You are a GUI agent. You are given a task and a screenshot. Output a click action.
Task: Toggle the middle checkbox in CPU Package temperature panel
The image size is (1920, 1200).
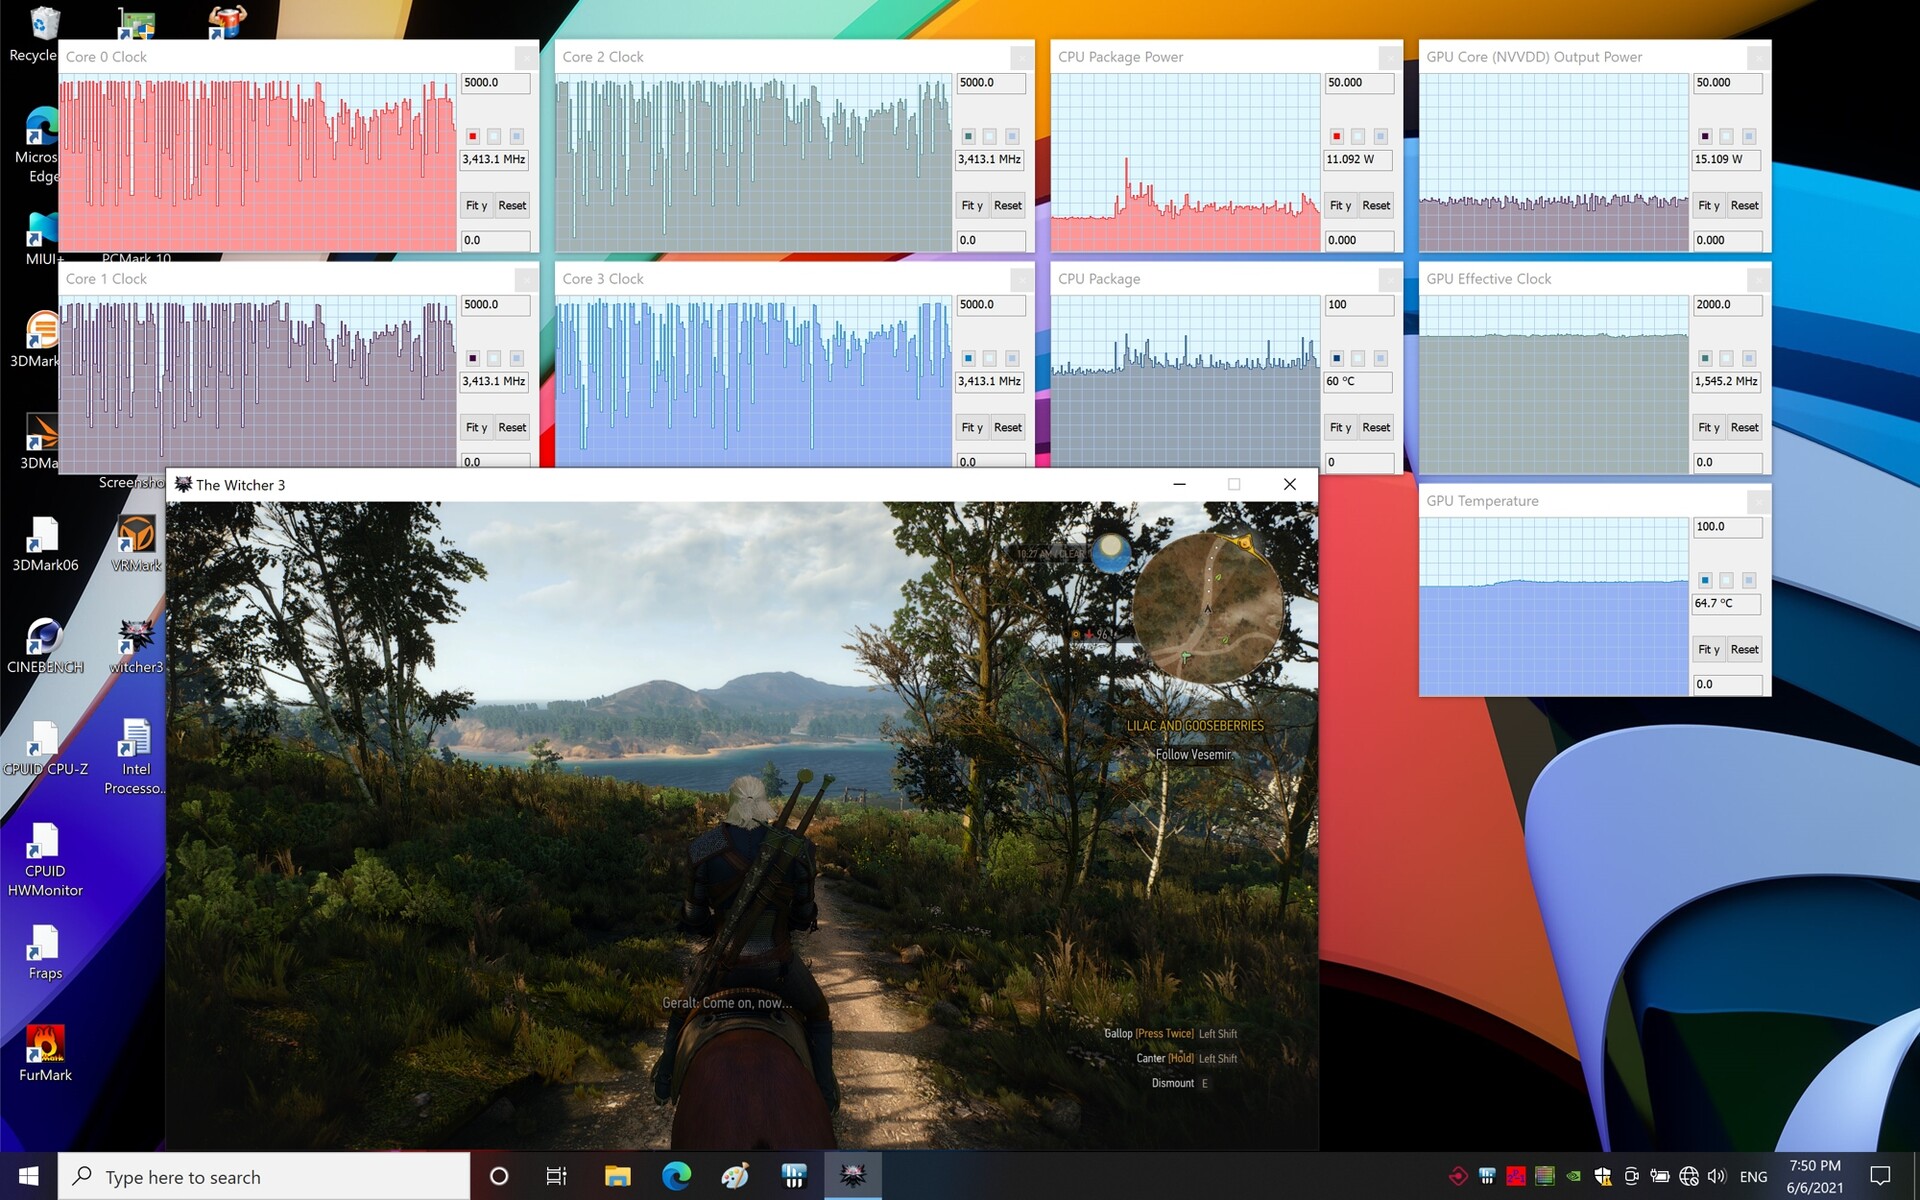pos(1358,358)
